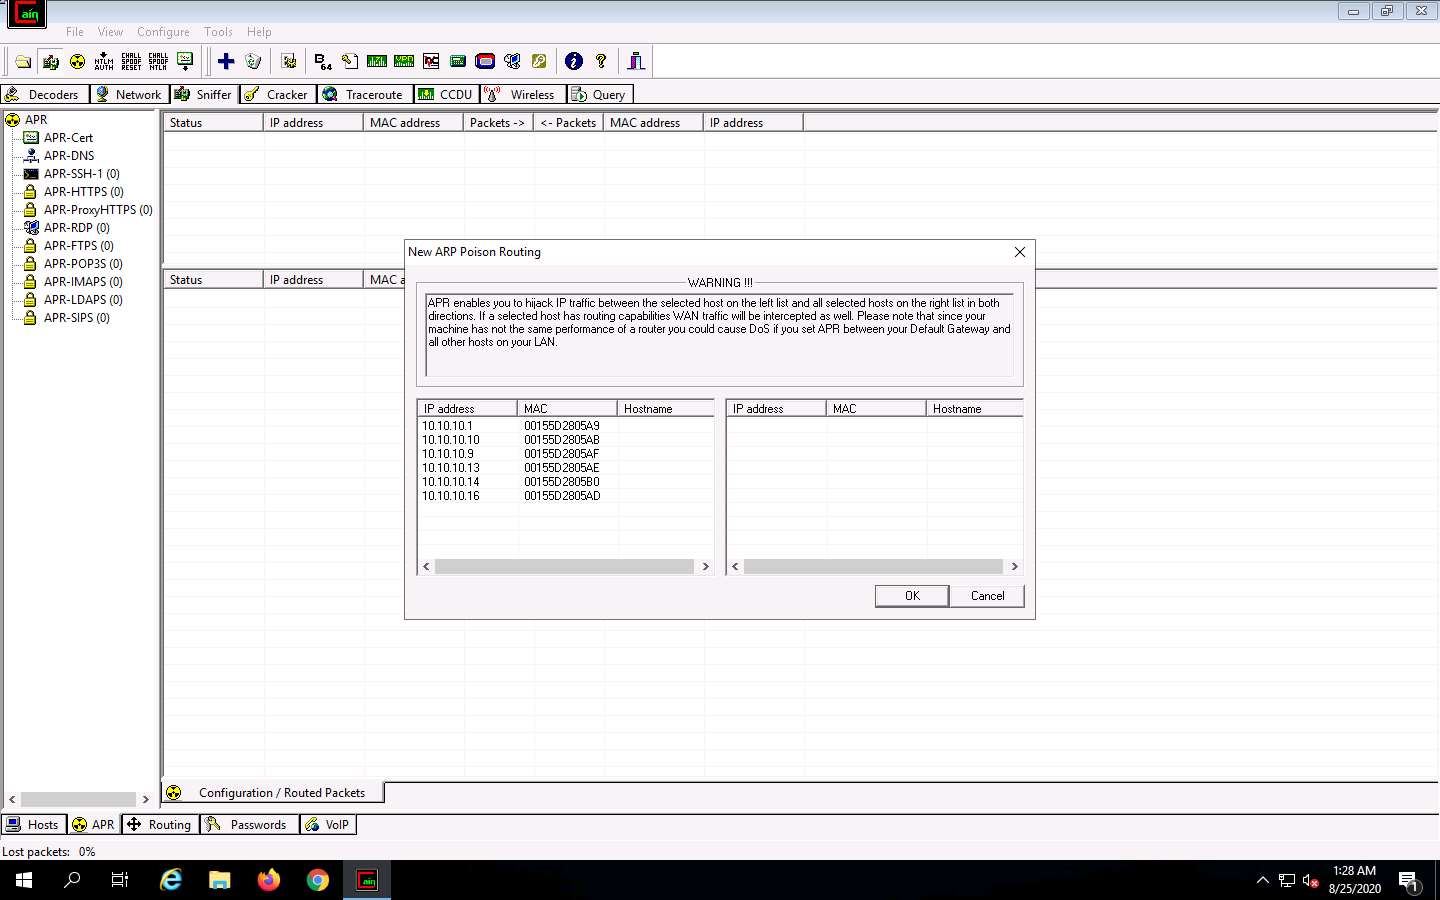1440x900 pixels.
Task: Open the Base64 password decoder icon
Action: click(x=323, y=61)
